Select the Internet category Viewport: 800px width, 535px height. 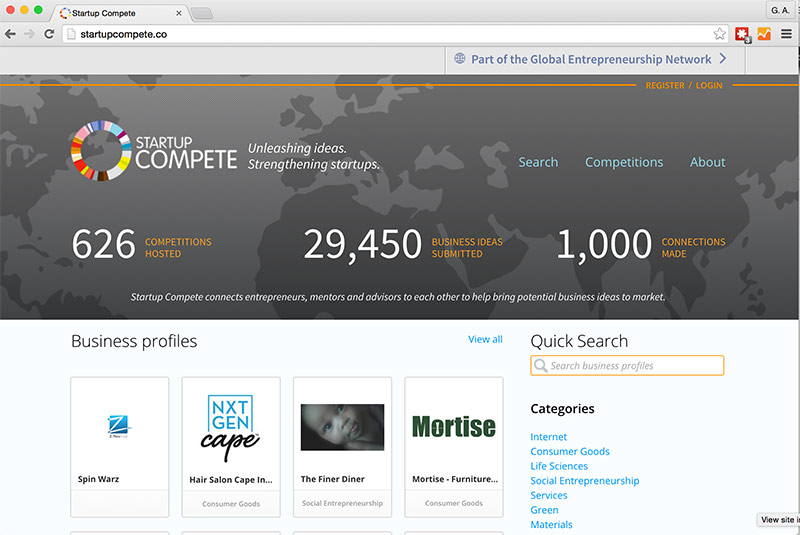click(x=548, y=437)
